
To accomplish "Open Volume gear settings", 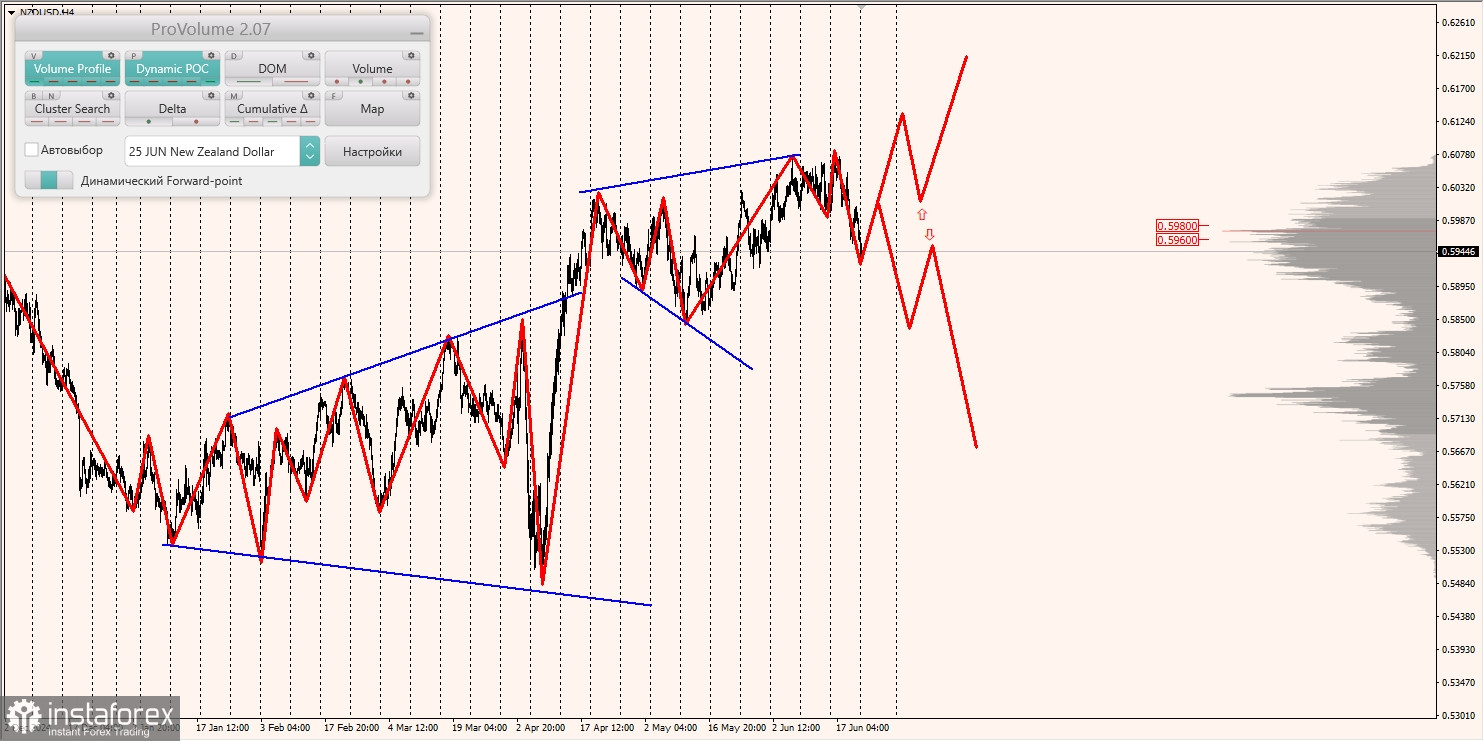I will (x=411, y=56).
